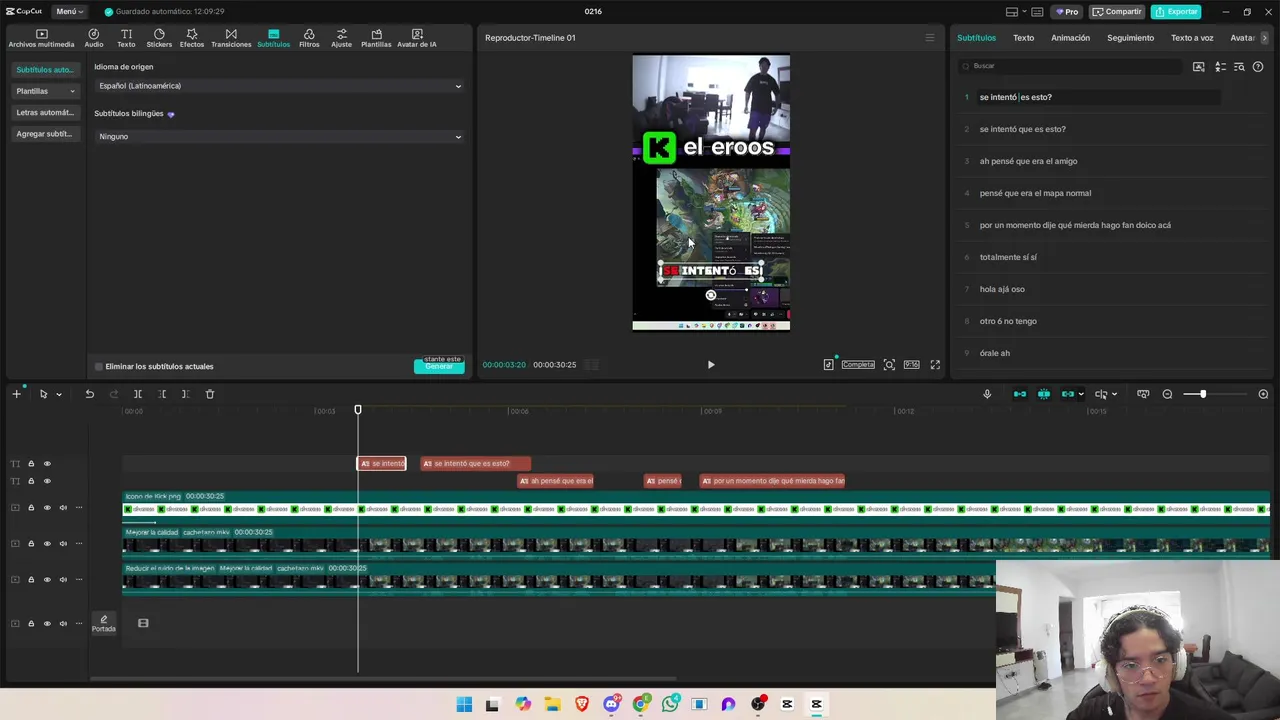Screen dimensions: 1280x720
Task: Expand more tabs with right chevron
Action: (1264, 38)
